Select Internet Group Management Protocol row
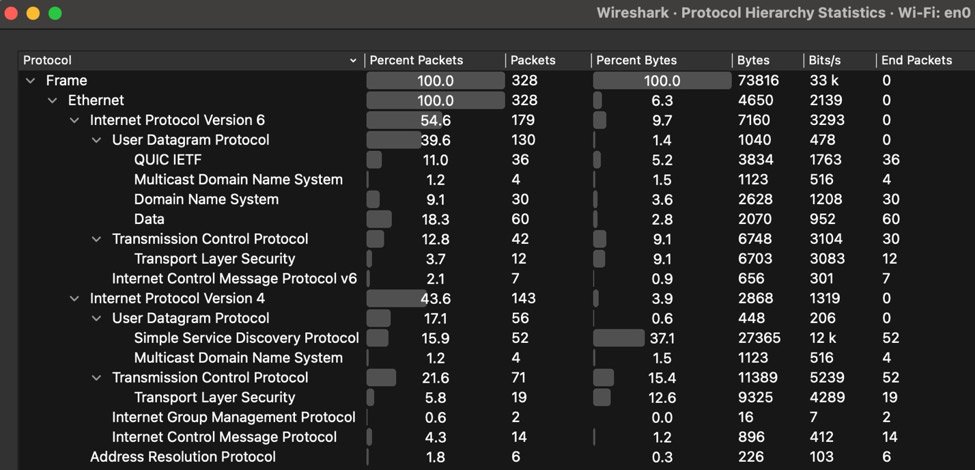The height and width of the screenshot is (470, 975). point(496,417)
